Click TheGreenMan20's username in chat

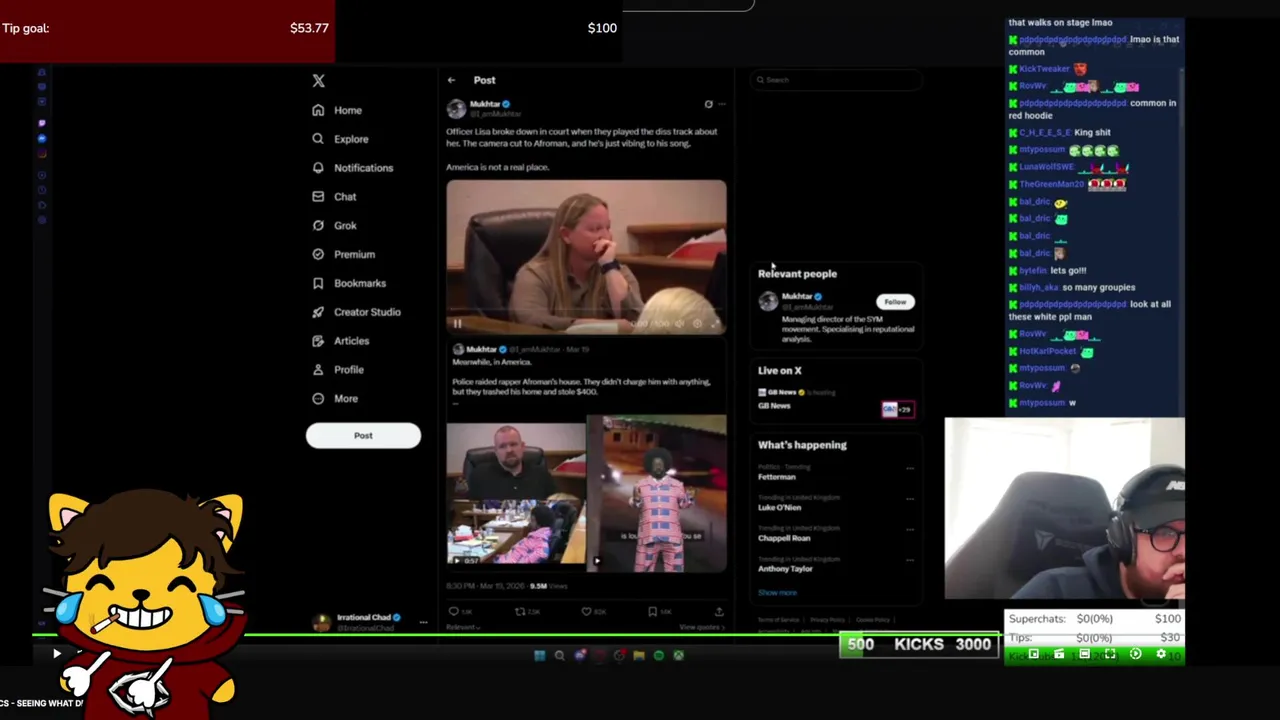(x=1051, y=184)
